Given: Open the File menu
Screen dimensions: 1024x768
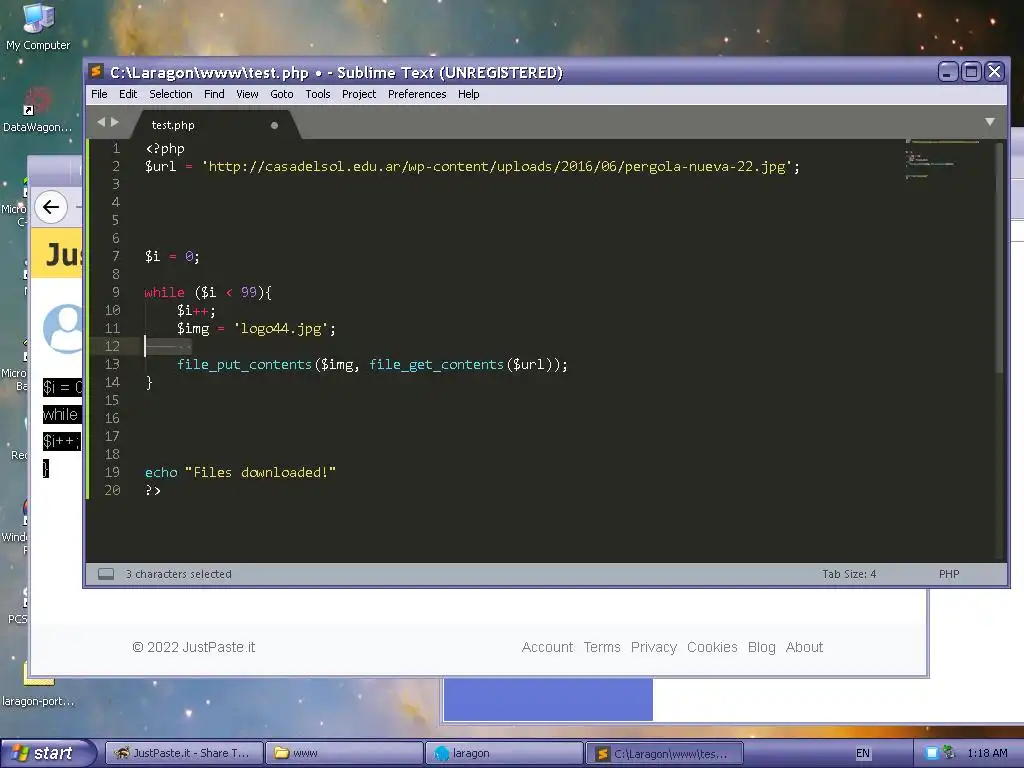Looking at the screenshot, I should coord(99,94).
